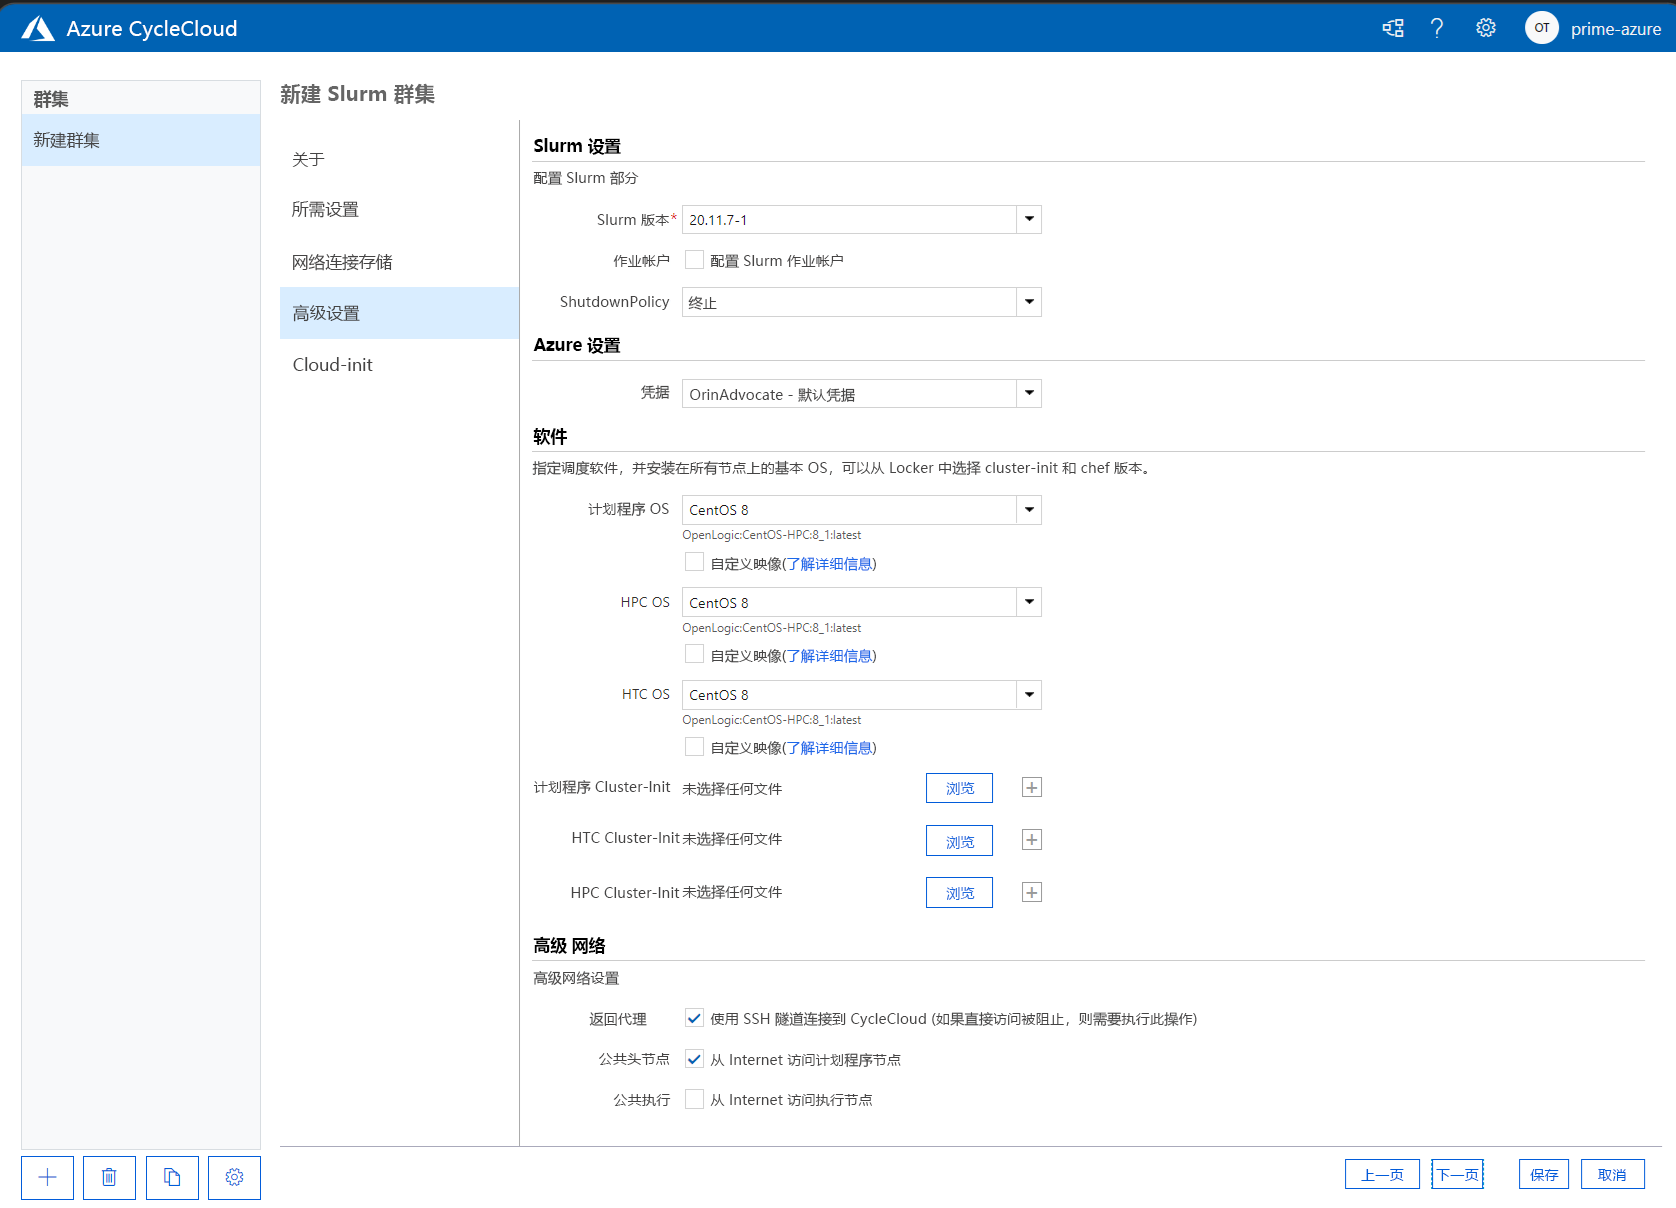Browse file for 计划程序 Cluster-Init
1676x1208 pixels.
[959, 788]
